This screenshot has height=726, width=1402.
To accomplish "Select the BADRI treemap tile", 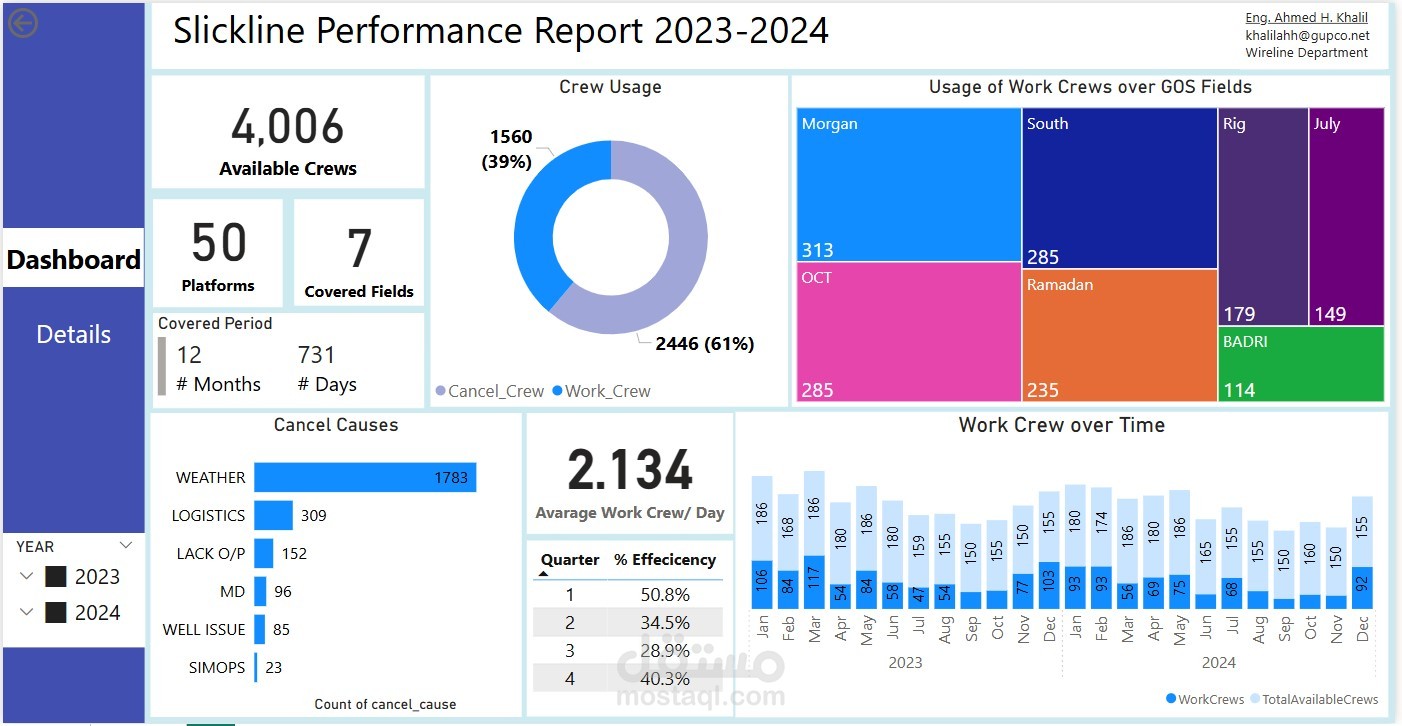I will click(1302, 364).
